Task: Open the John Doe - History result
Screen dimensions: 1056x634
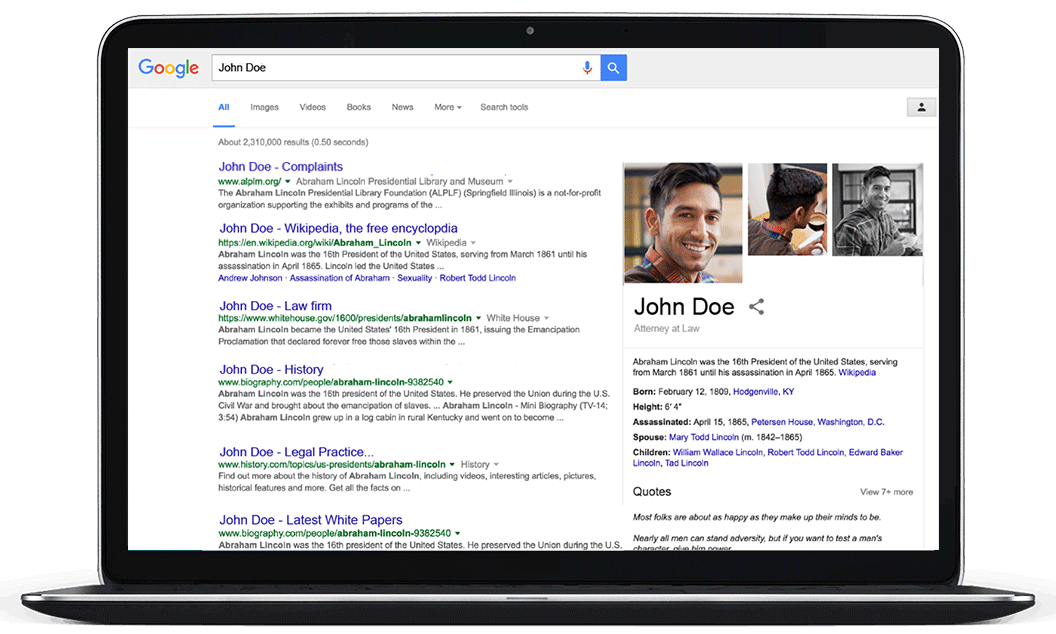Action: pyautogui.click(x=271, y=369)
